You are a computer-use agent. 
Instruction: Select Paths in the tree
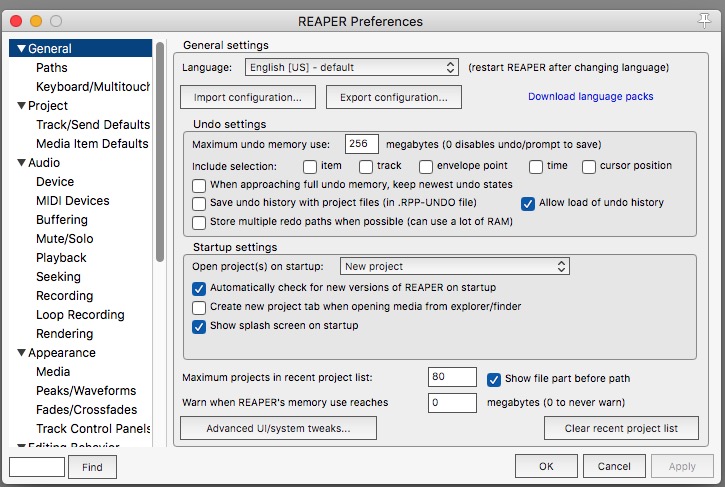52,68
